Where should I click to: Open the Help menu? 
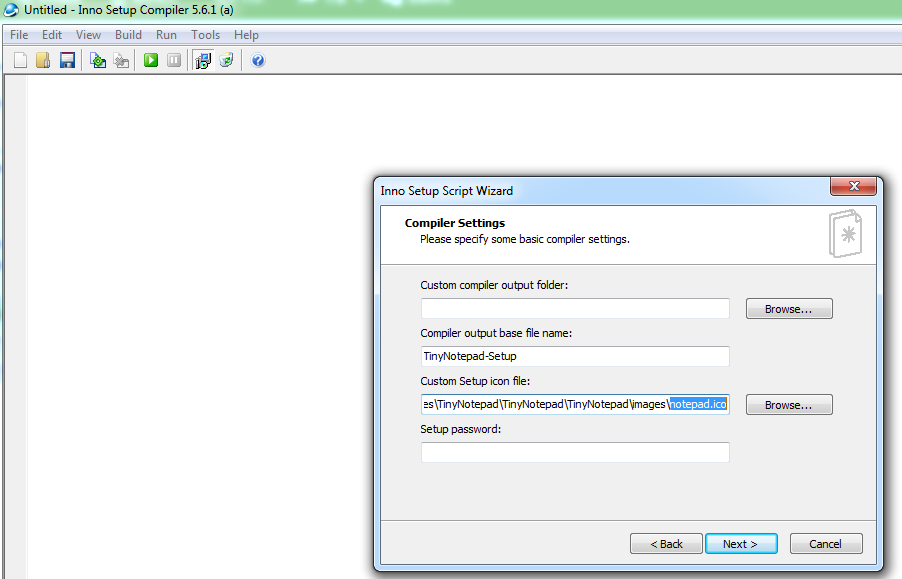pos(246,35)
